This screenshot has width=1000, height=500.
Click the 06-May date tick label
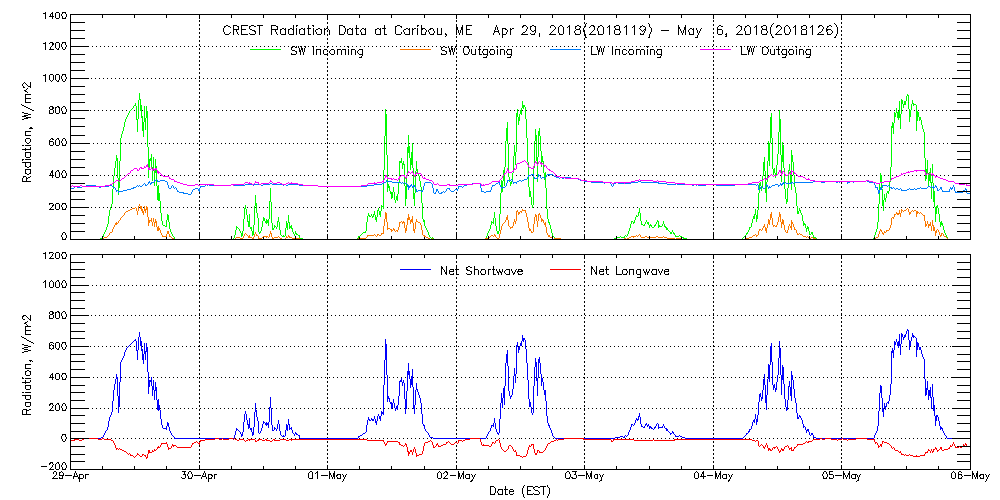pyautogui.click(x=968, y=477)
